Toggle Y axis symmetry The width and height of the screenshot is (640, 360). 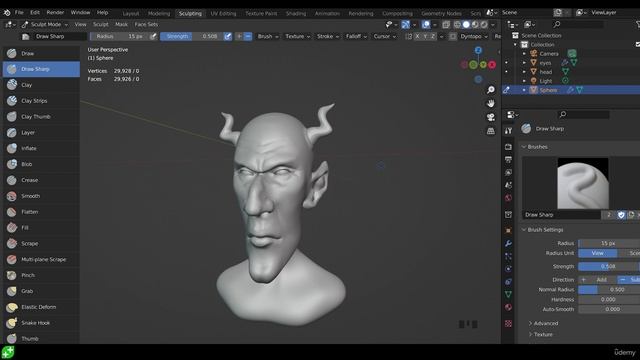pos(425,36)
